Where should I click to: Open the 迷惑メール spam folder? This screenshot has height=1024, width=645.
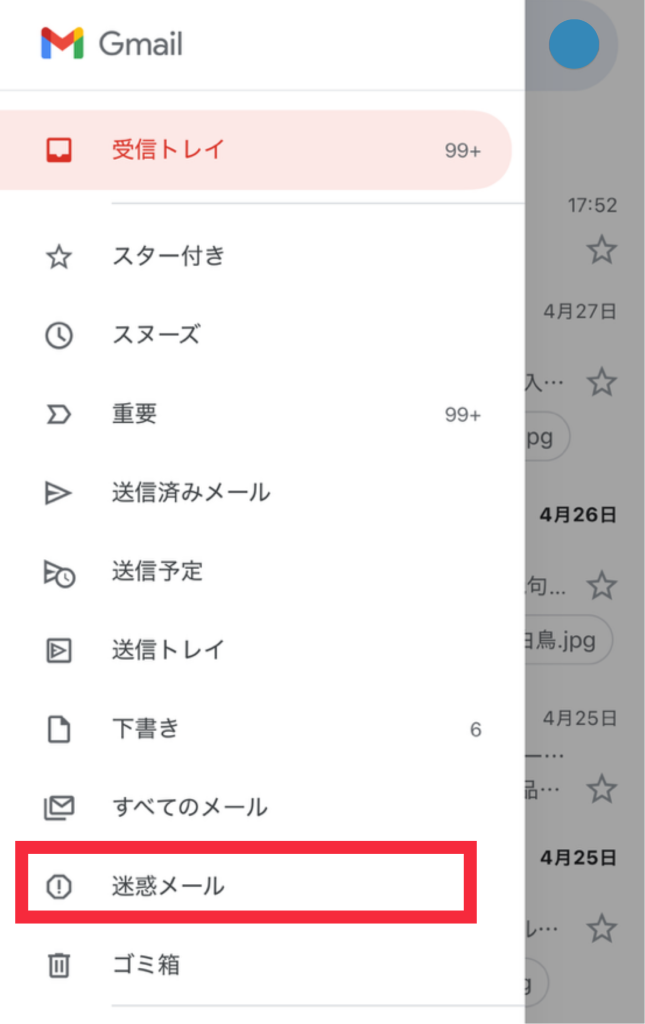coord(168,886)
